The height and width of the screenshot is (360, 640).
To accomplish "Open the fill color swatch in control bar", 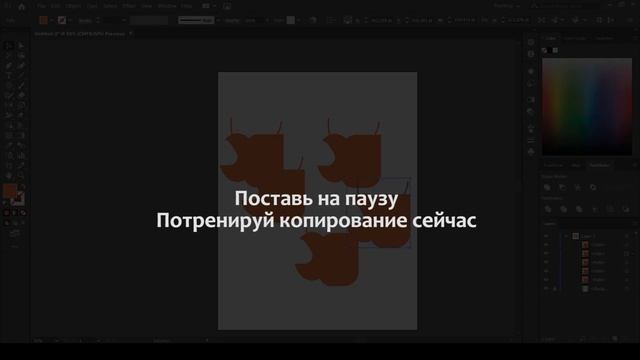I will pos(43,20).
